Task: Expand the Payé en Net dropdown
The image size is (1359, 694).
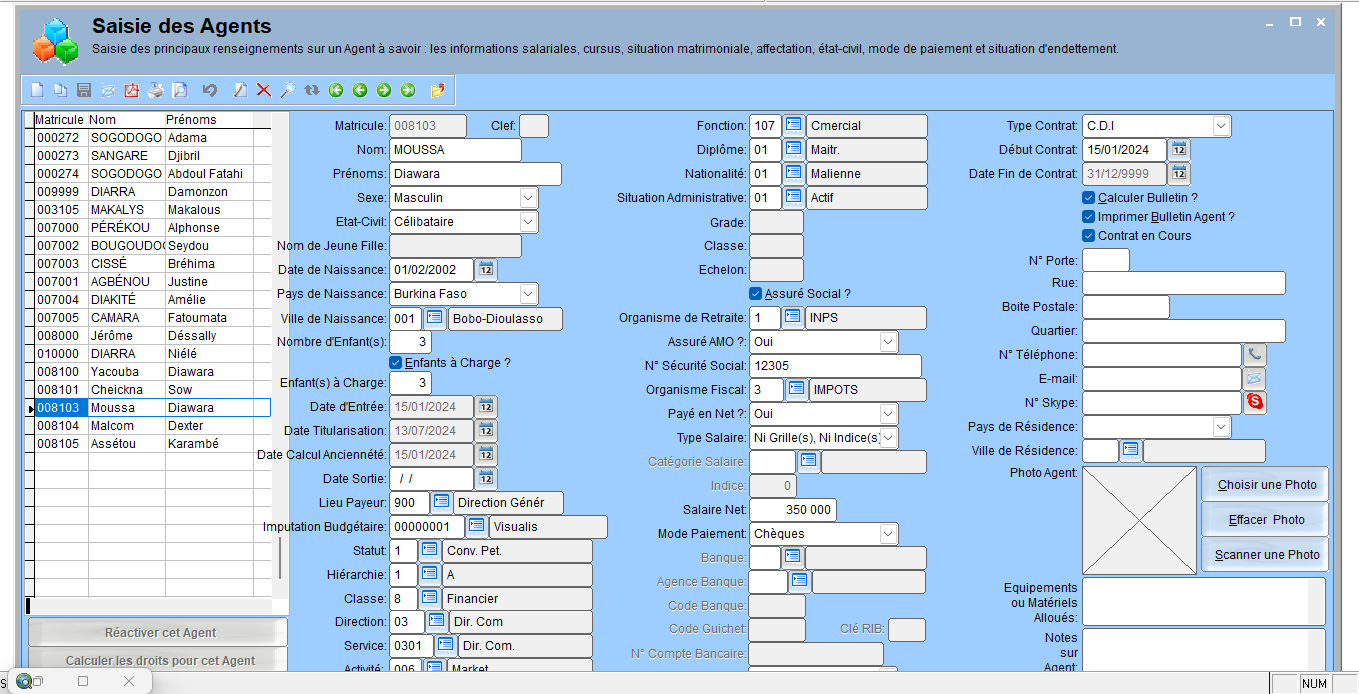Action: coord(888,414)
